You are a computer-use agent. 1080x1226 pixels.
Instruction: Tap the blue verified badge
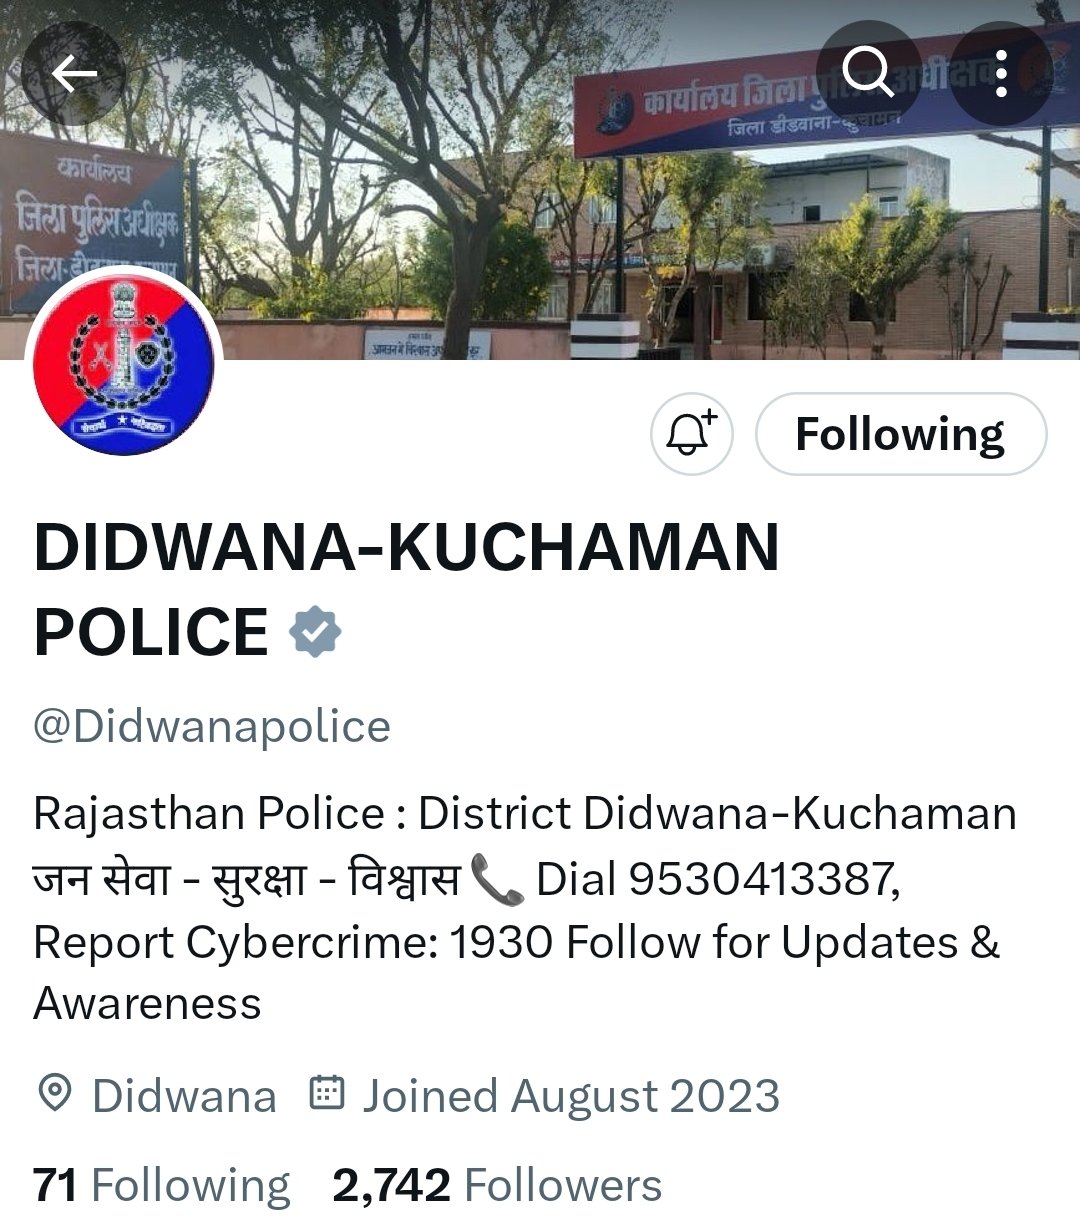pos(315,631)
